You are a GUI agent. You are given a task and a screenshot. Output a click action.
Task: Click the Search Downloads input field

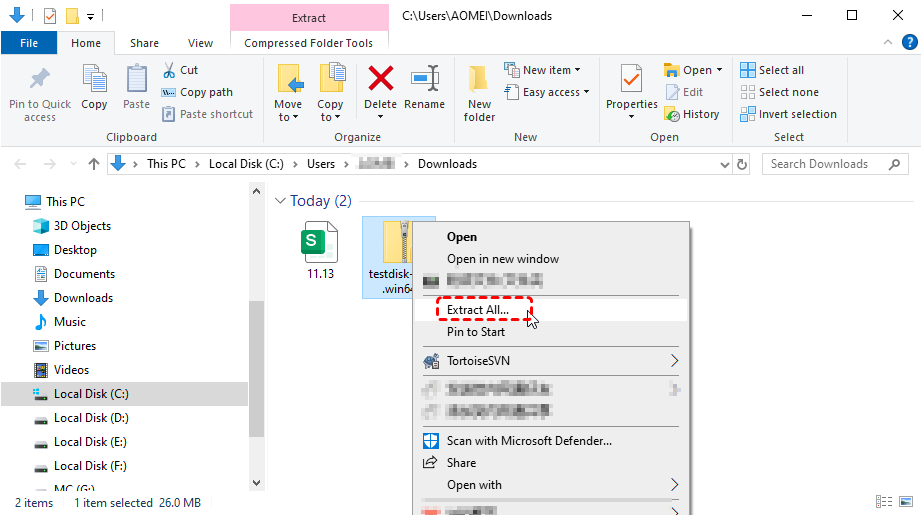coord(830,164)
